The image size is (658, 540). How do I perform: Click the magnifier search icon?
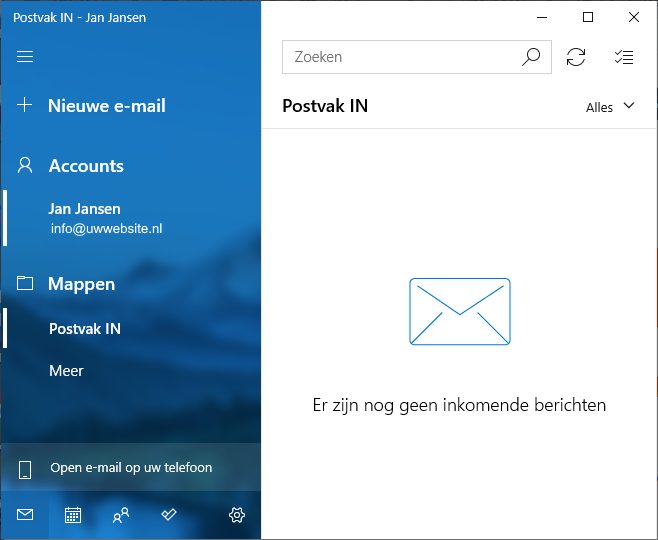coord(531,57)
